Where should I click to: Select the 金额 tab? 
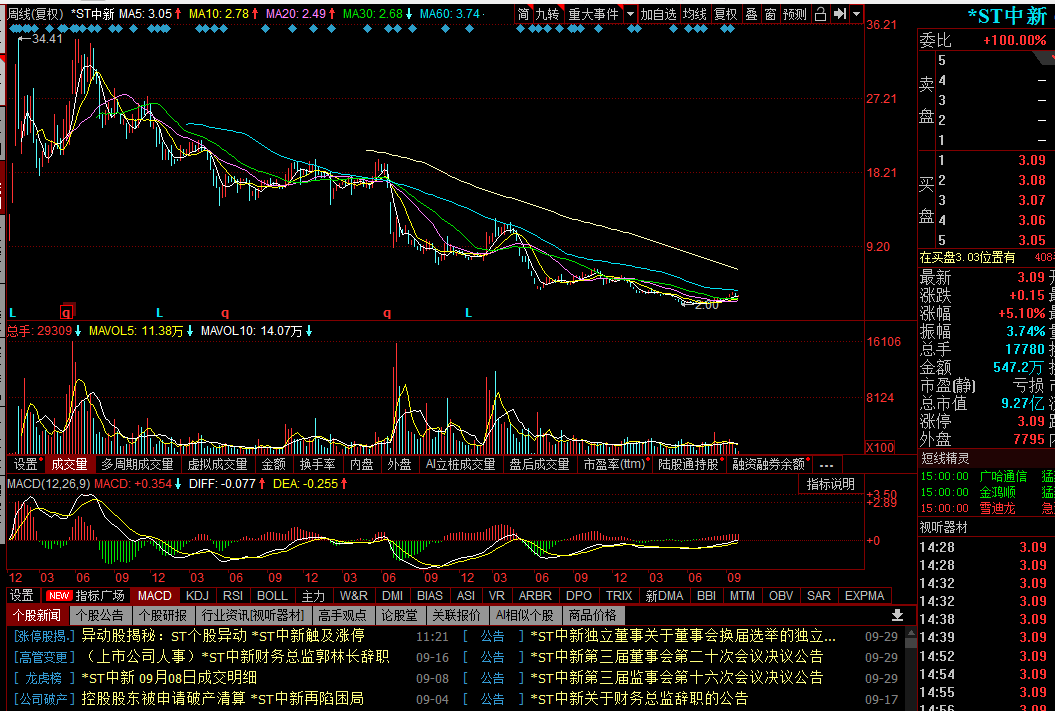point(273,464)
